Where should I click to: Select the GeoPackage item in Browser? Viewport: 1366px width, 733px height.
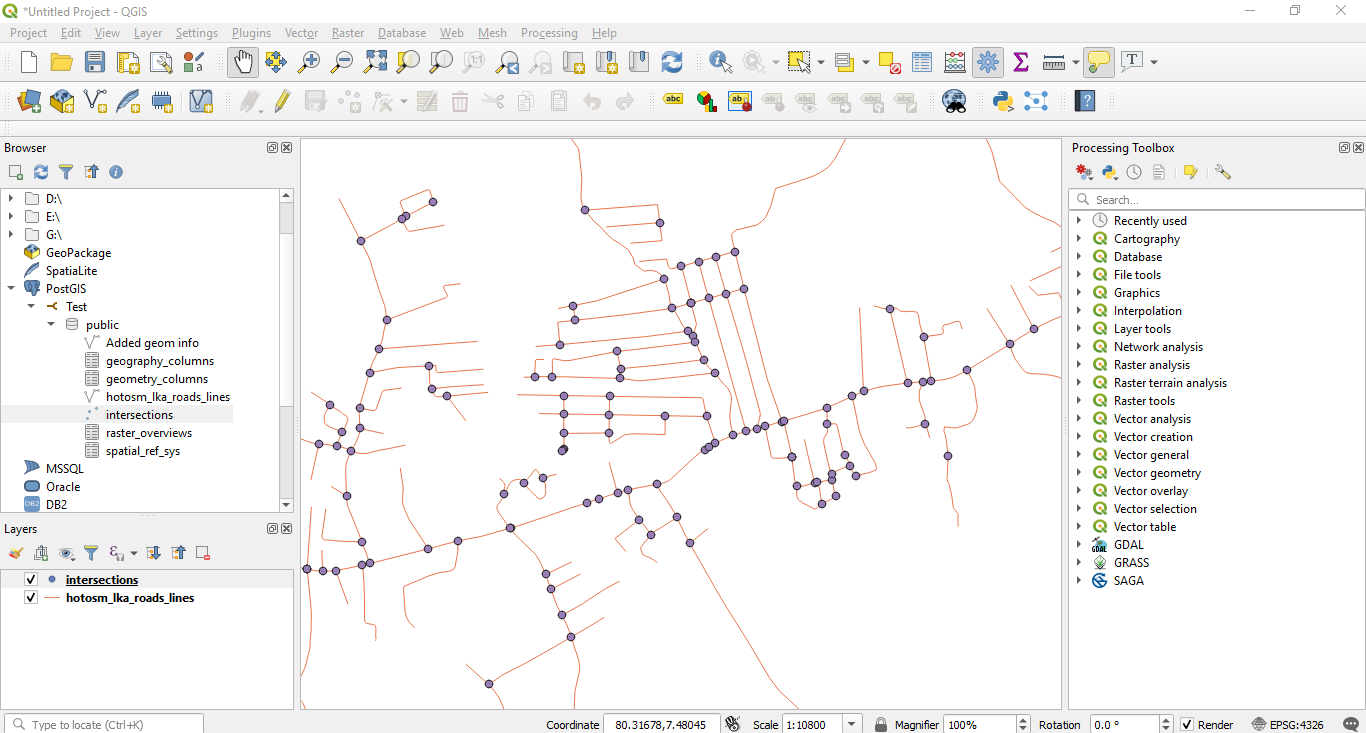78,253
